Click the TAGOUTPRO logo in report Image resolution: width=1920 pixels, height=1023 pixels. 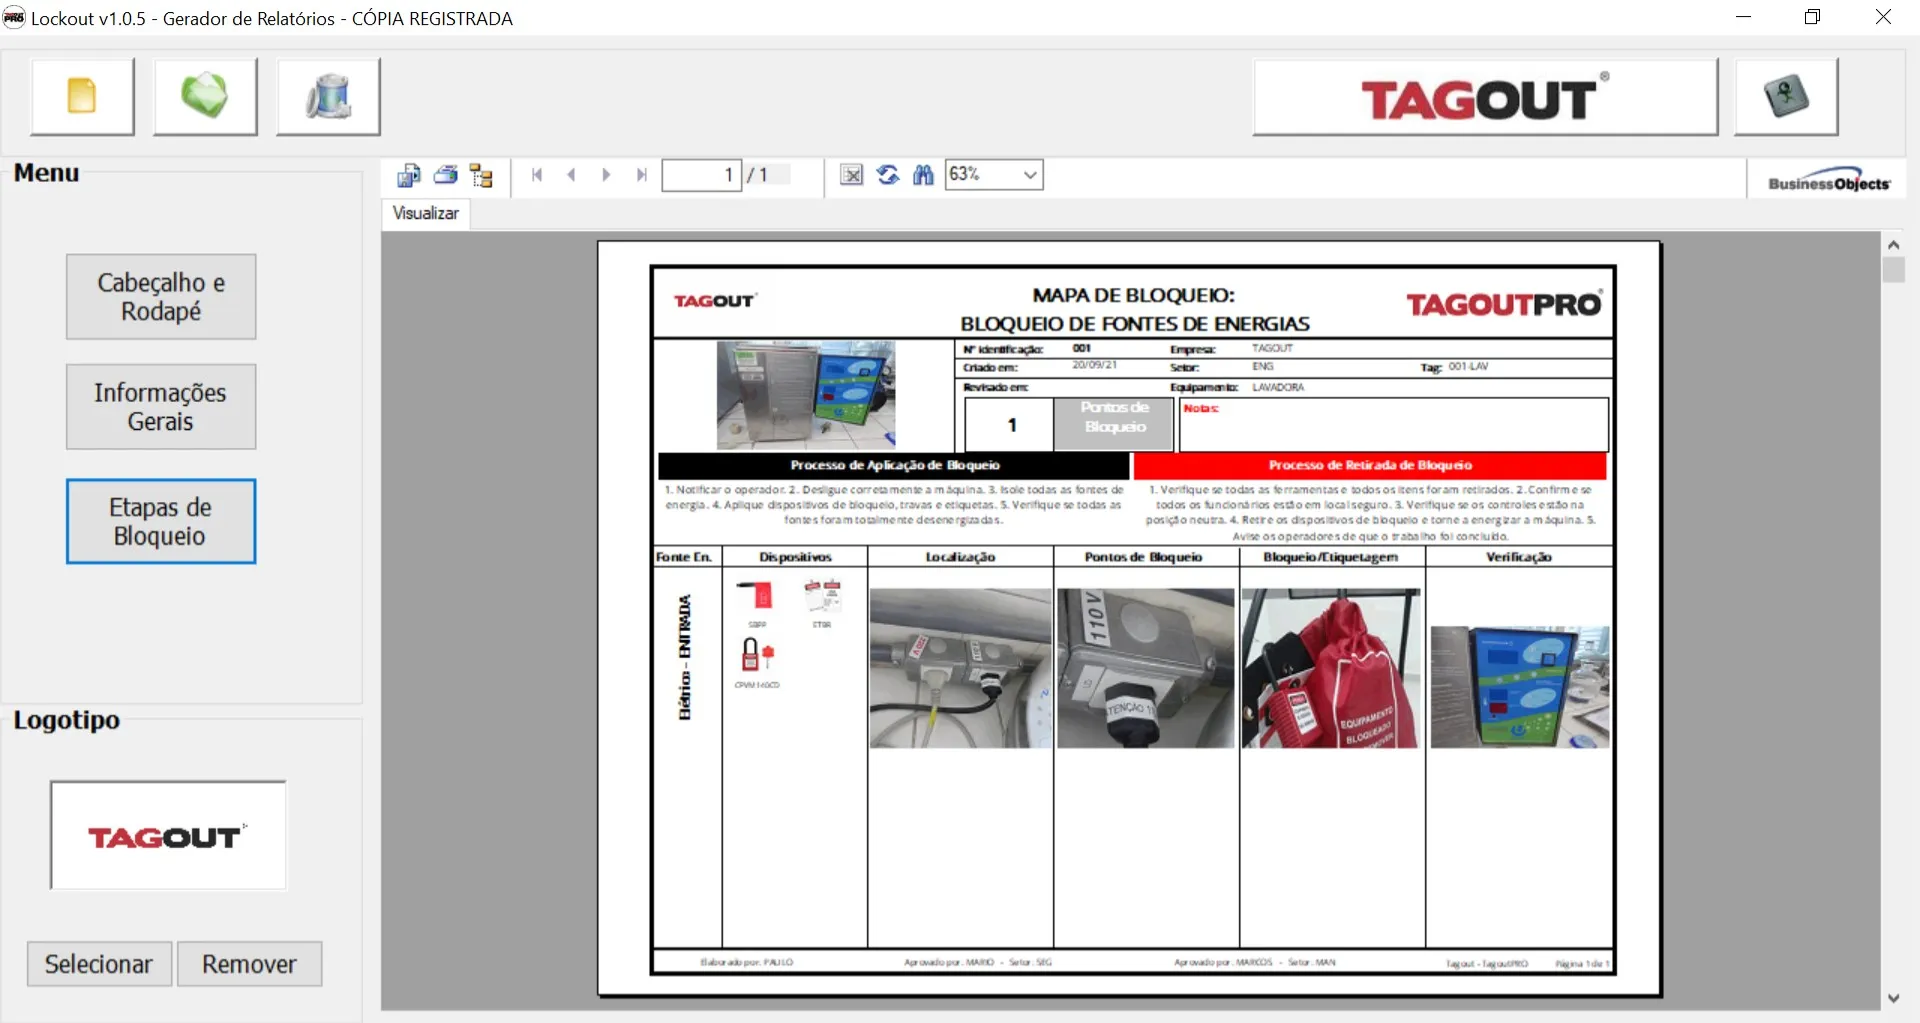[x=1504, y=304]
